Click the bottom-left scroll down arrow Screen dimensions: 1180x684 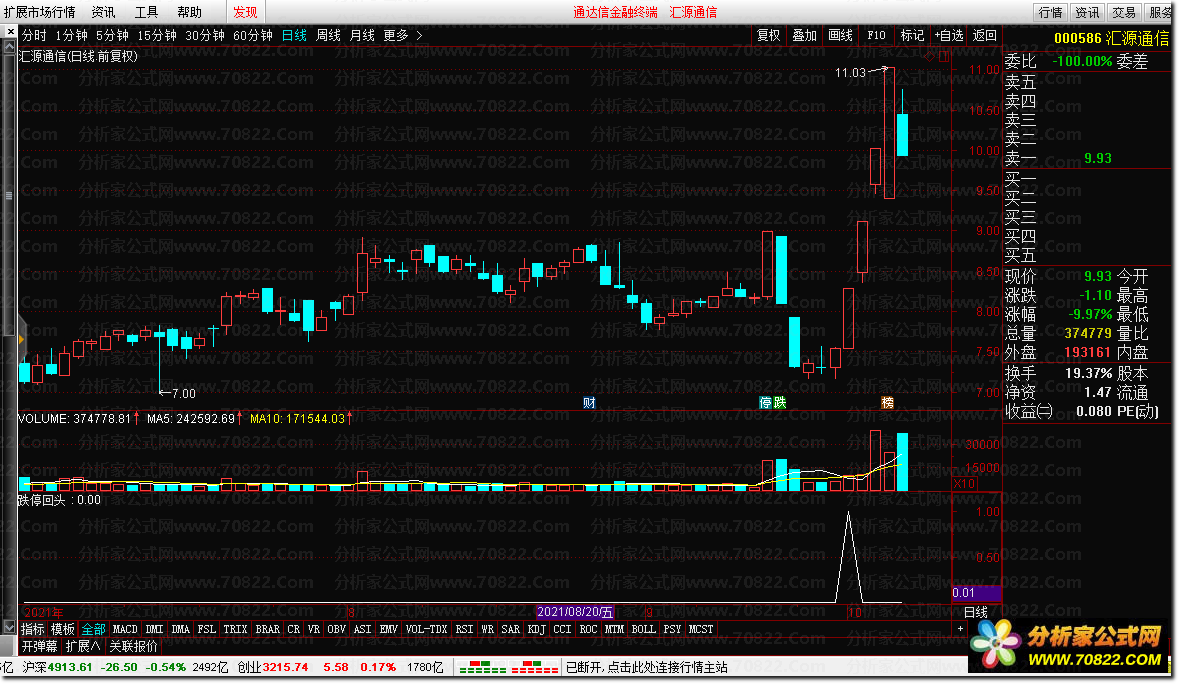pos(9,626)
